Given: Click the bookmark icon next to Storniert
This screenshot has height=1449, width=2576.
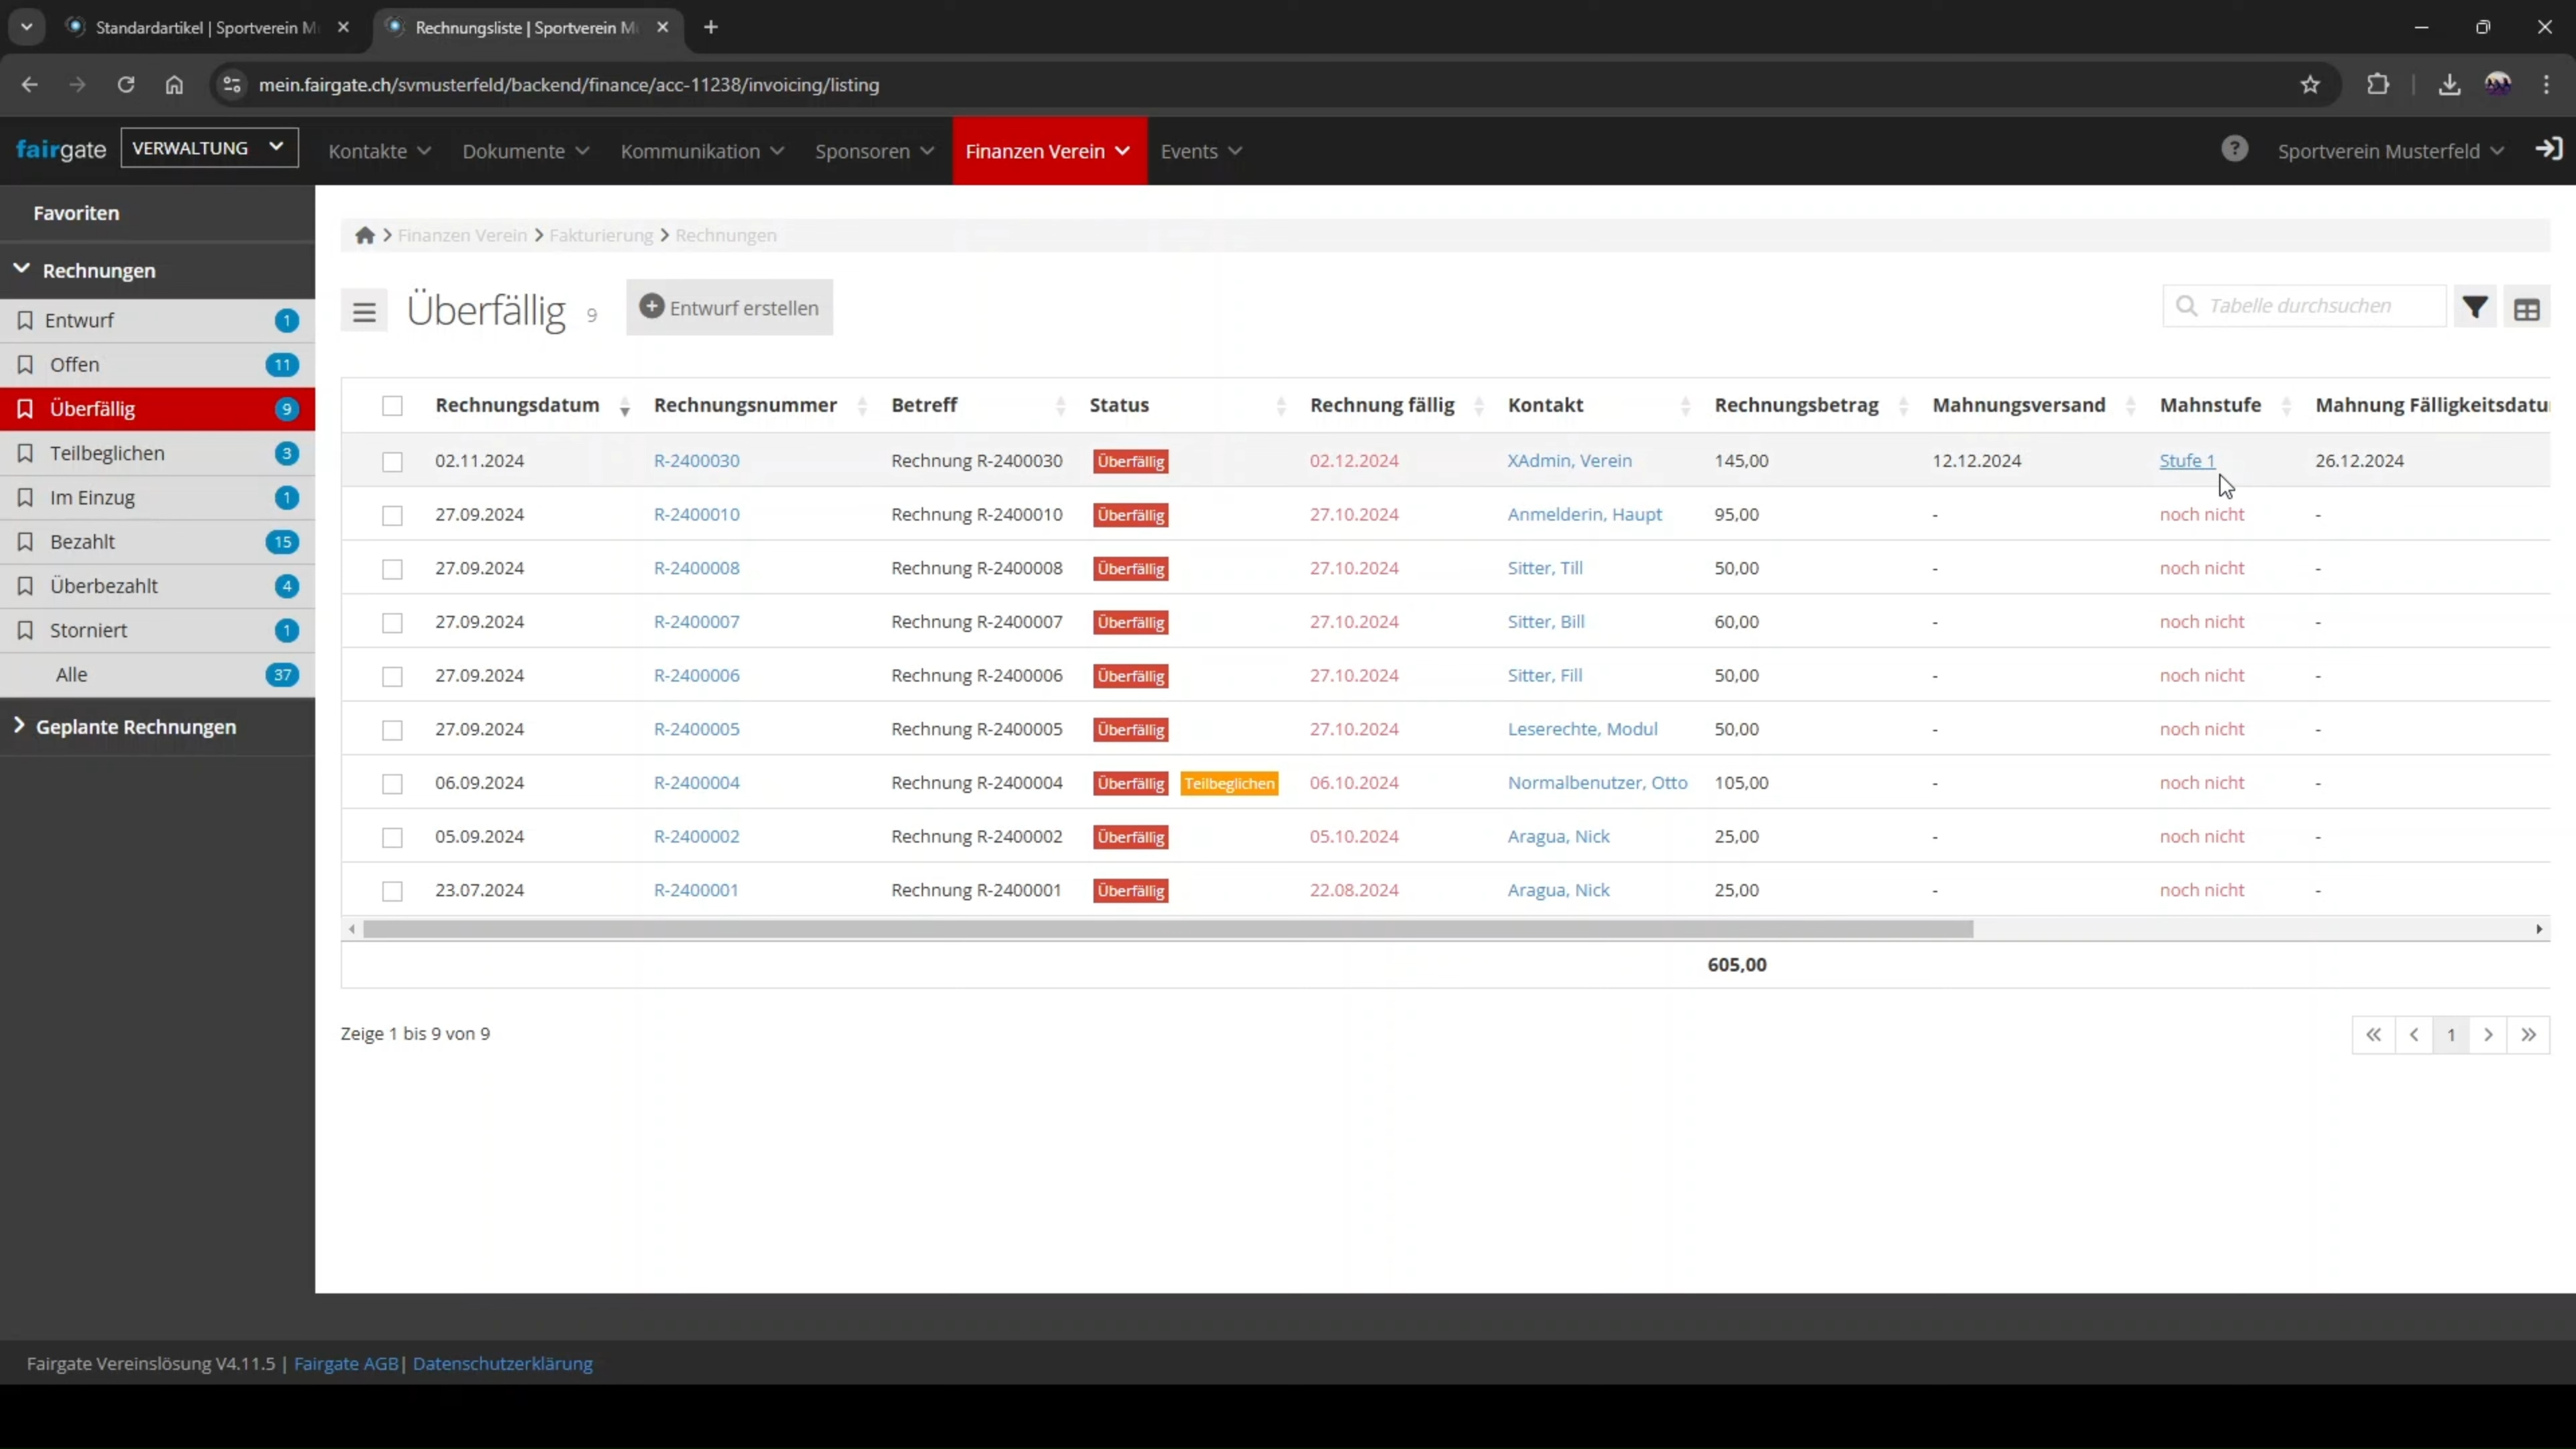Looking at the screenshot, I should pos(25,630).
